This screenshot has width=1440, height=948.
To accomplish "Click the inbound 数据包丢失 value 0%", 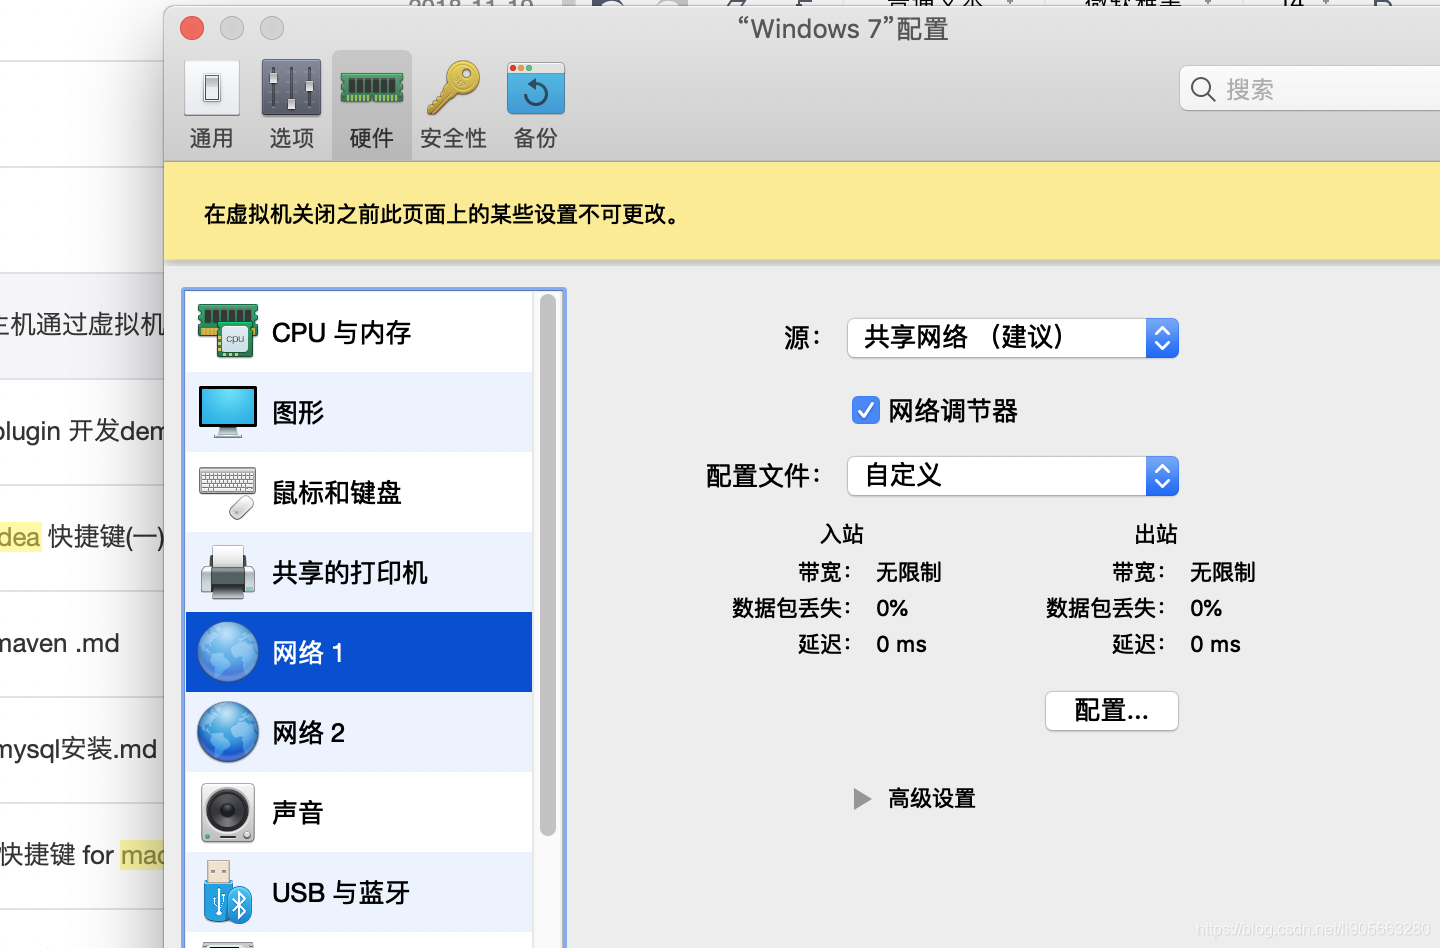I will [892, 608].
